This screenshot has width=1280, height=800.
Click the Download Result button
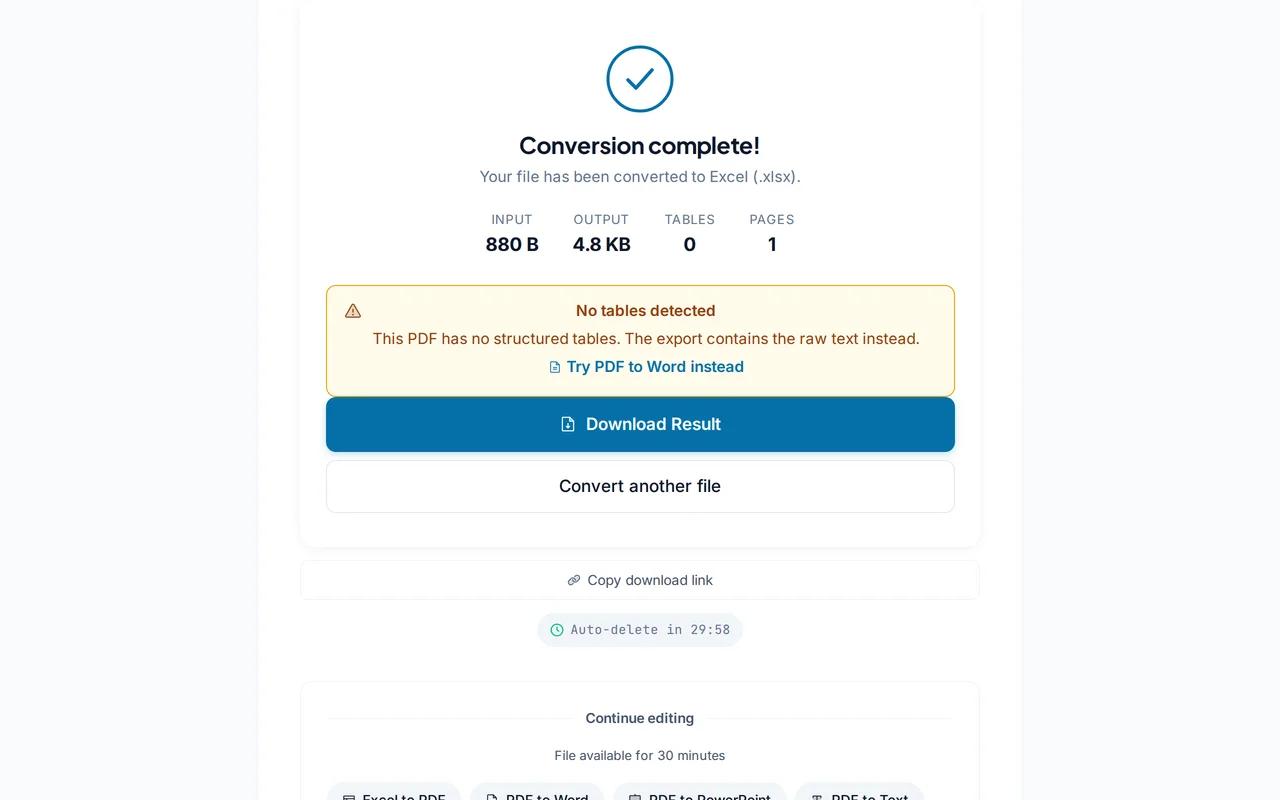click(640, 424)
